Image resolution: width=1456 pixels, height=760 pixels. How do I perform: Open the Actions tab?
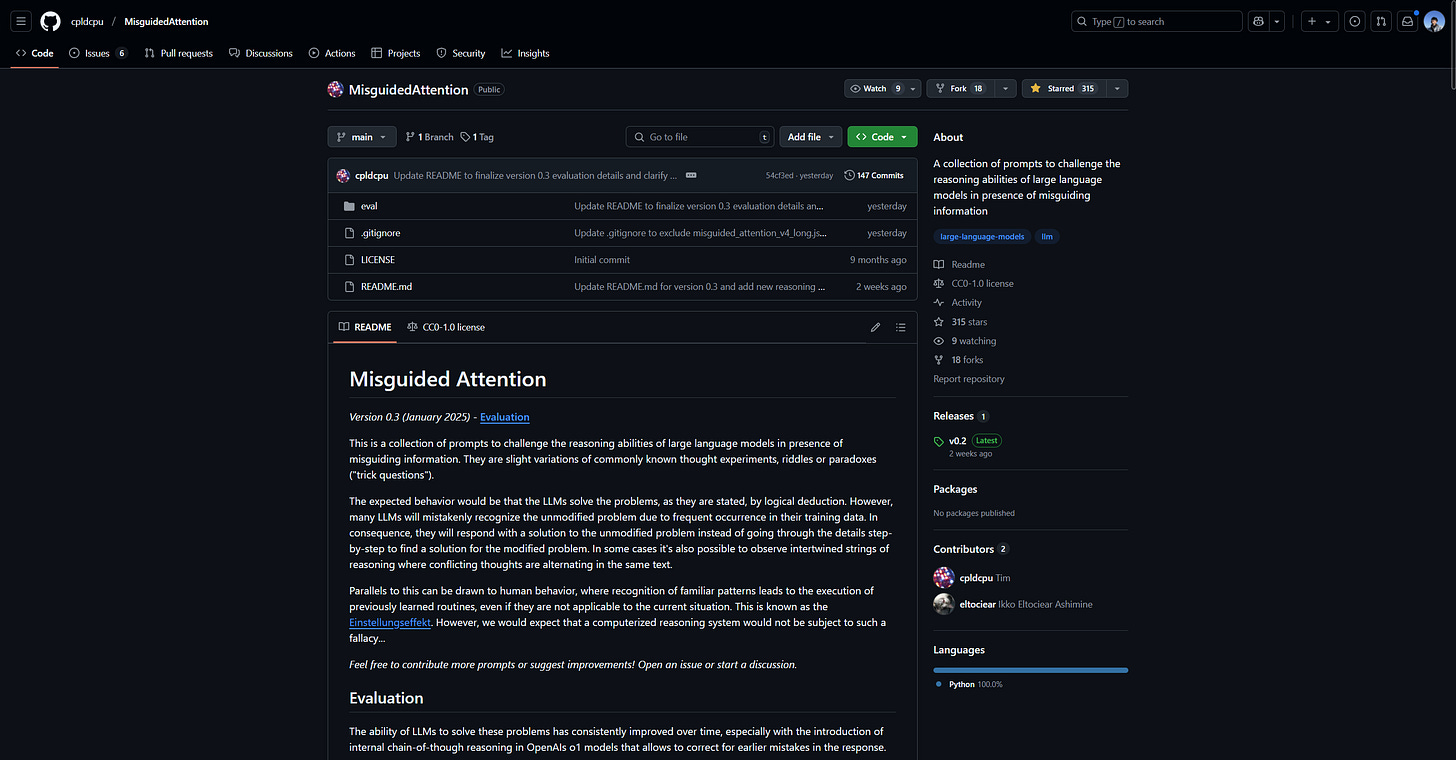coord(332,53)
